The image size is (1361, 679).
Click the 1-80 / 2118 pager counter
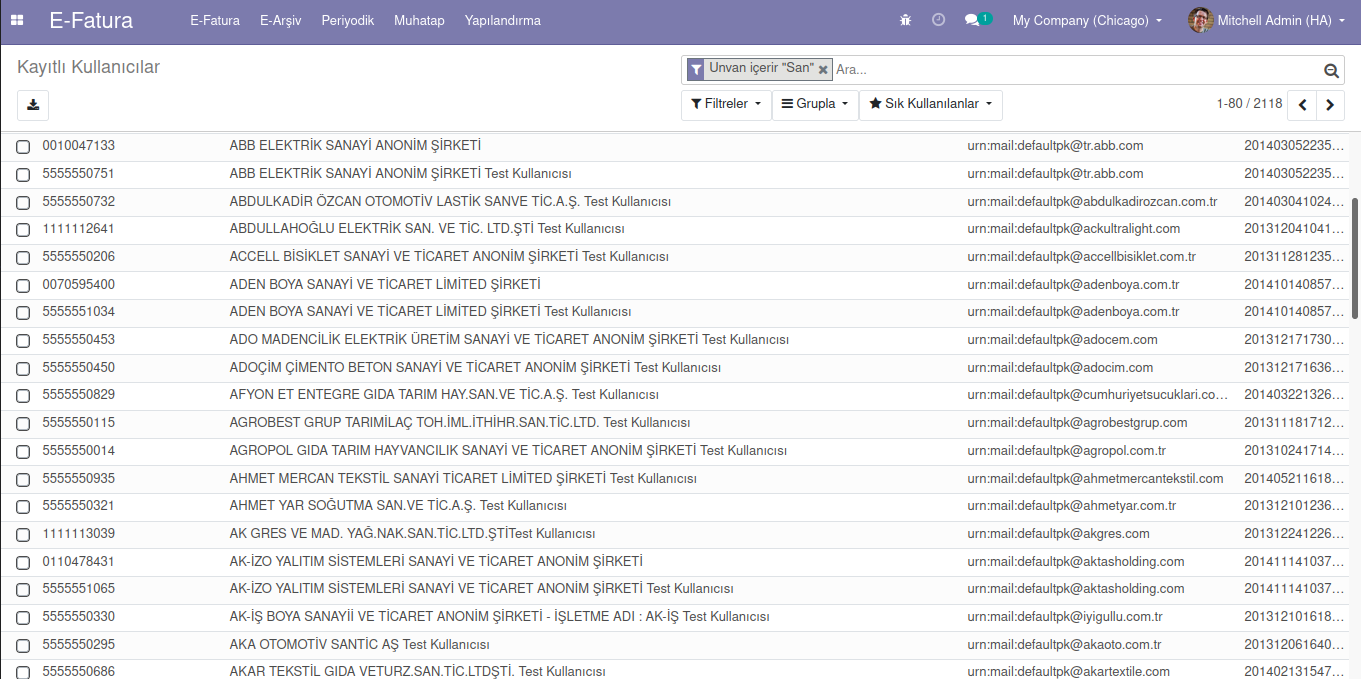pyautogui.click(x=1249, y=104)
